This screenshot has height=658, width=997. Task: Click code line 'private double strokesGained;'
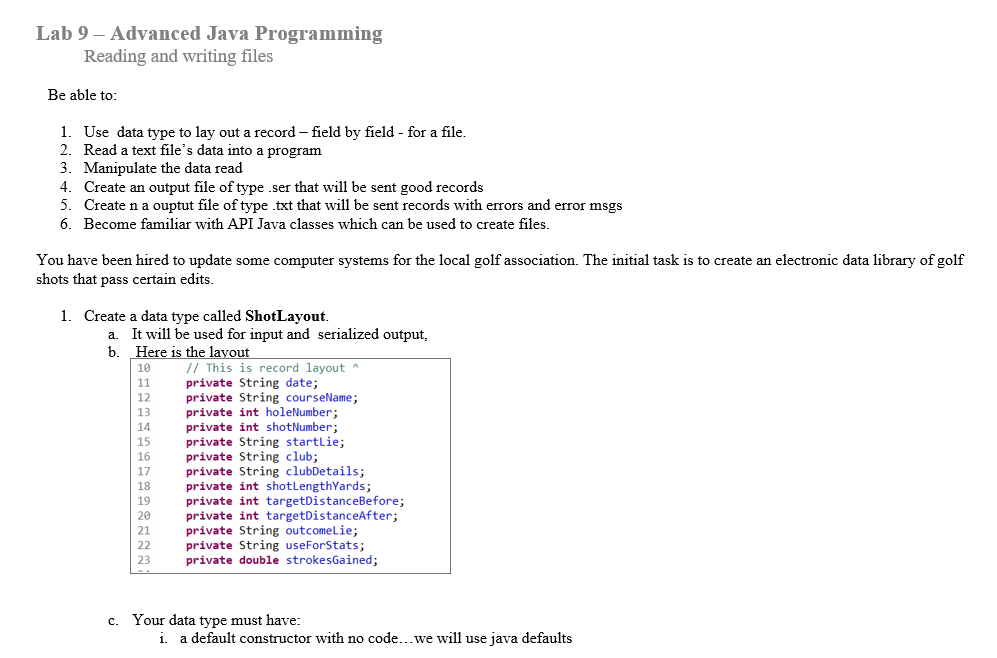pyautogui.click(x=282, y=560)
